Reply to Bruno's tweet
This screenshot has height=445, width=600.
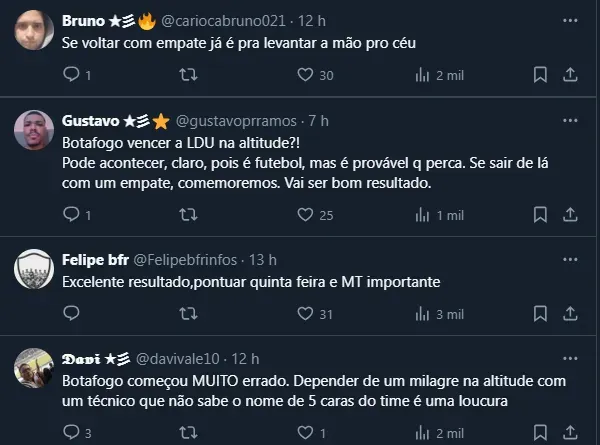(x=70, y=75)
